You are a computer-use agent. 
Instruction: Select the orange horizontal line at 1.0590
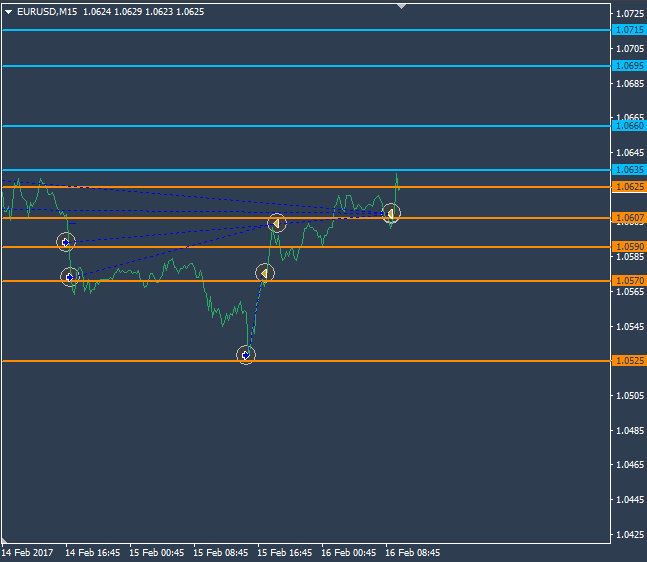(306, 247)
